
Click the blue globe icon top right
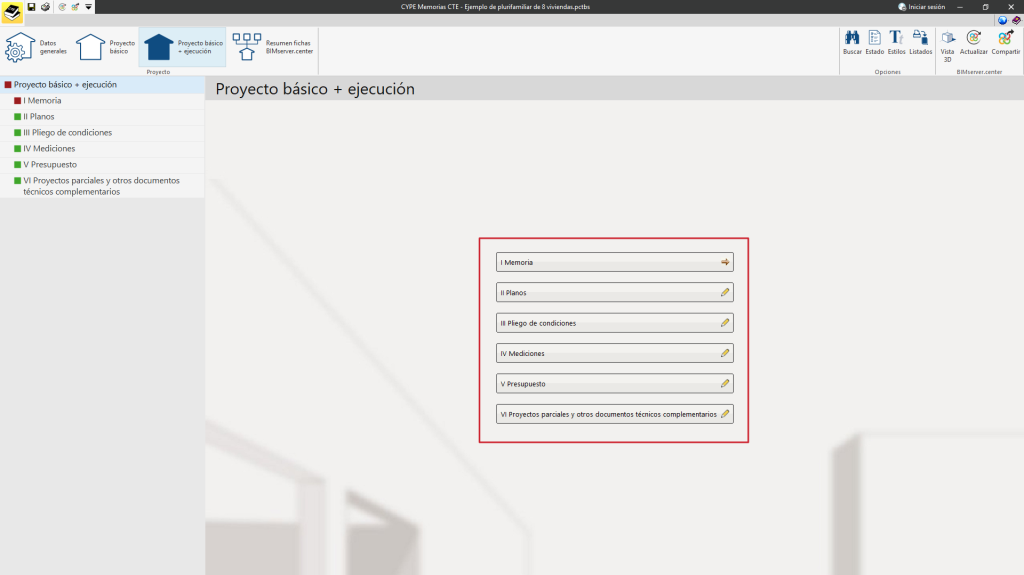pyautogui.click(x=1002, y=20)
